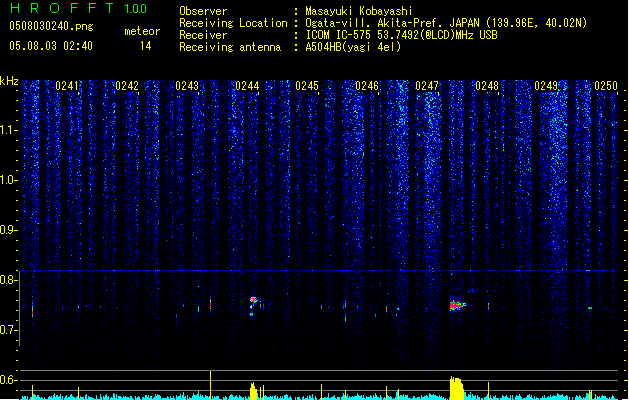Click the date stamp 05.08.03 02:40
Image resolution: width=629 pixels, height=400 pixels.
(51, 46)
